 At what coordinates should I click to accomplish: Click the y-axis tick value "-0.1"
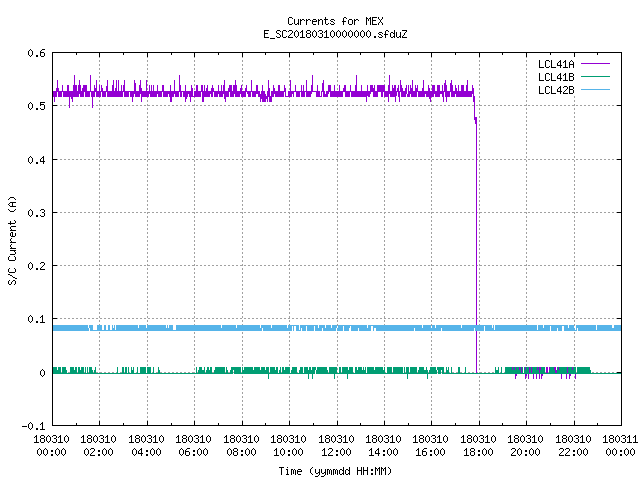tap(33, 426)
